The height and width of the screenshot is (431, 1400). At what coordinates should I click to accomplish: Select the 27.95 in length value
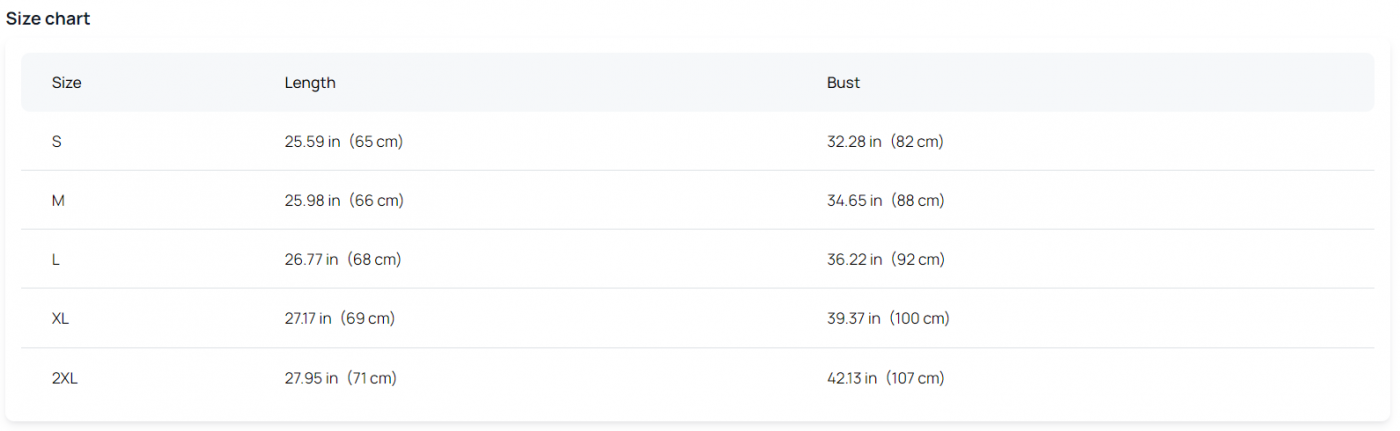pos(311,378)
